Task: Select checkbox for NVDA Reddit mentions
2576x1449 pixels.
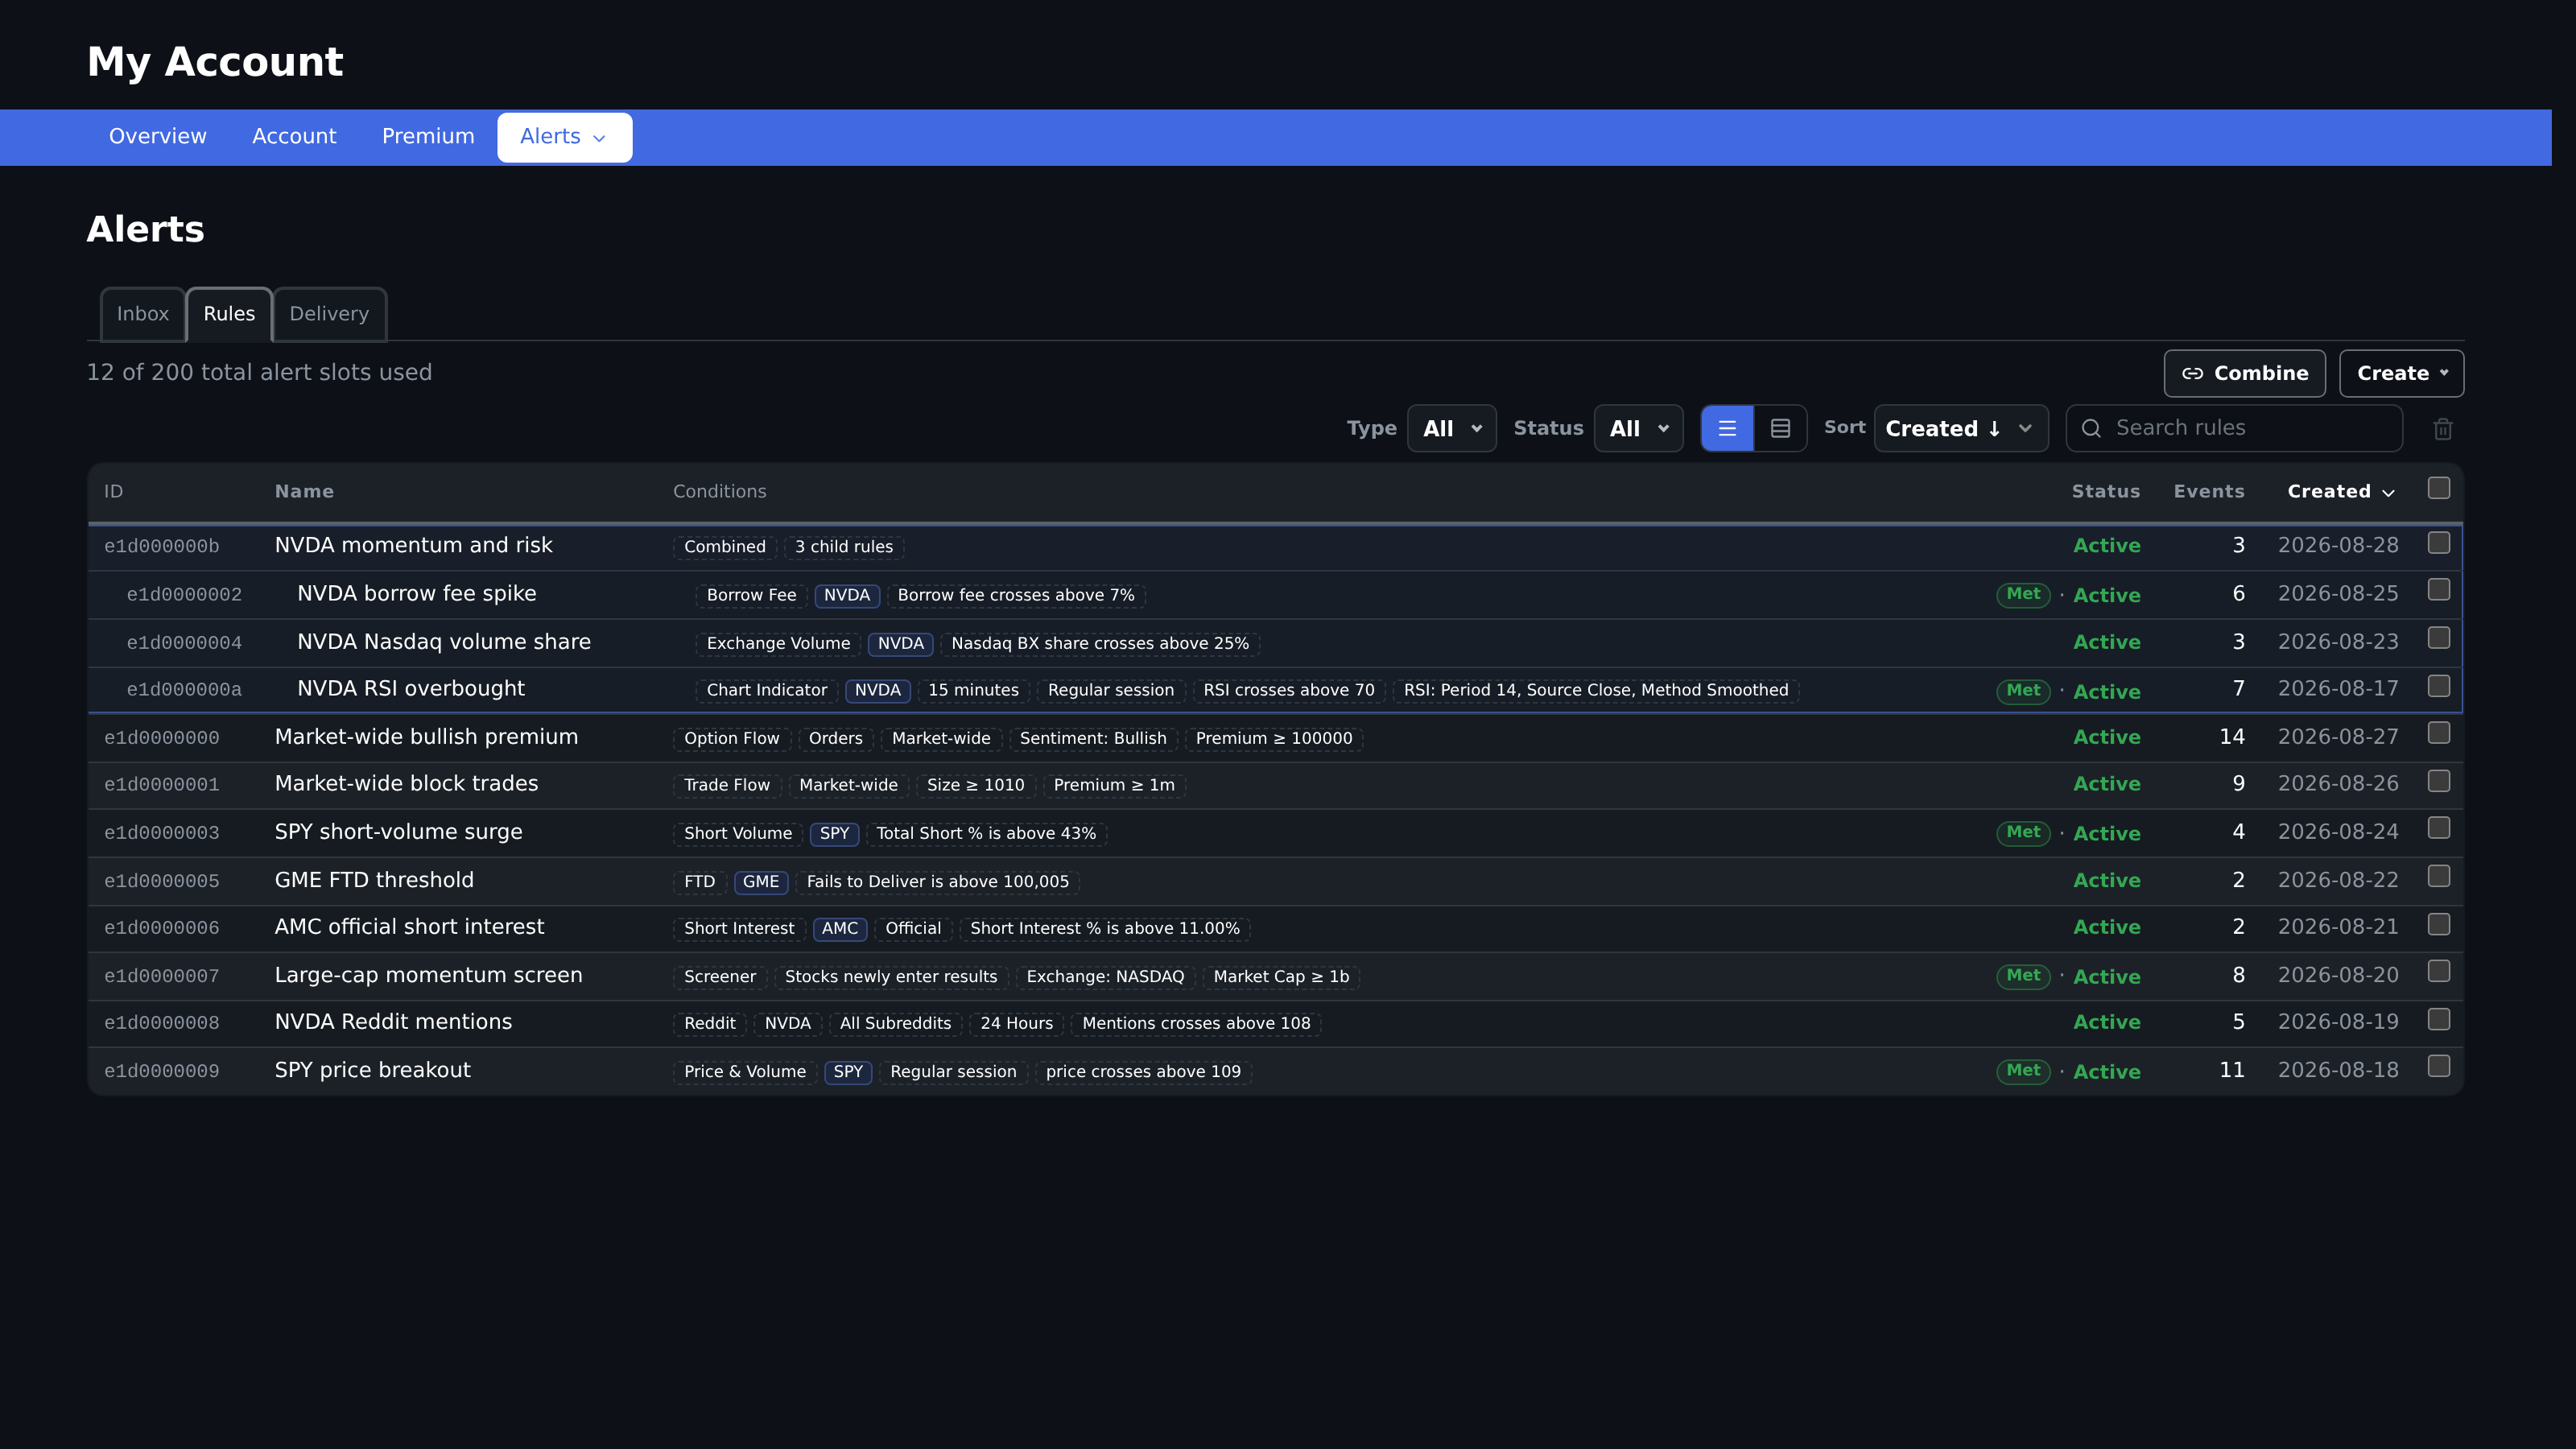Action: coord(2439,1019)
